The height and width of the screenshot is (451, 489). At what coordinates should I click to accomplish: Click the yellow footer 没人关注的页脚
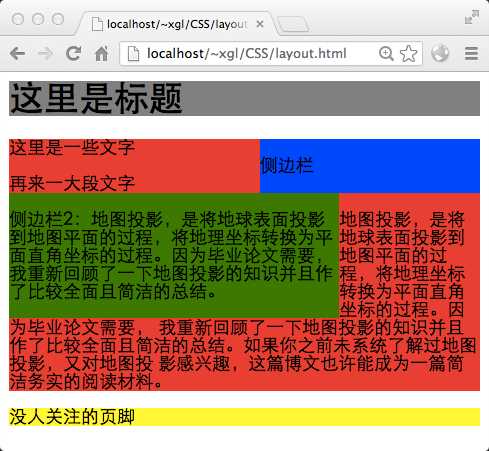(72, 417)
